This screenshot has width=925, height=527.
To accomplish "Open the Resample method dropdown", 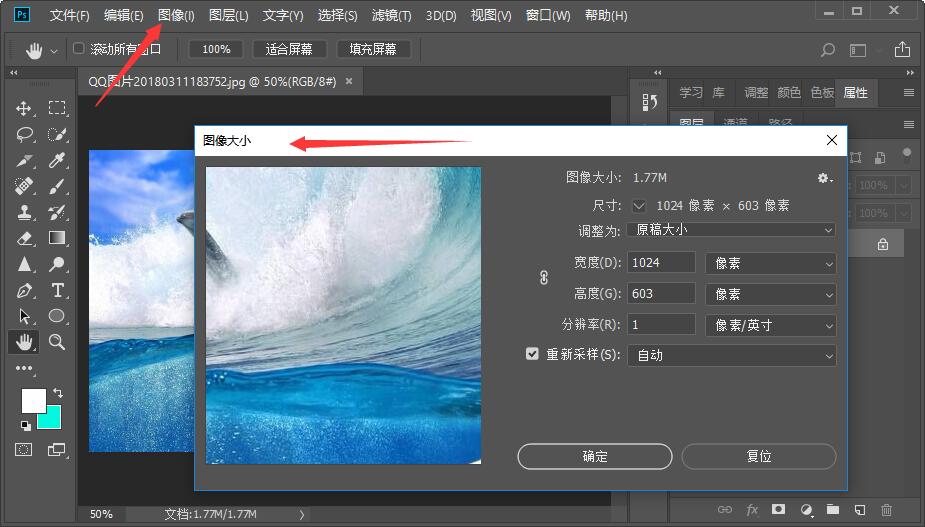I will (x=732, y=355).
